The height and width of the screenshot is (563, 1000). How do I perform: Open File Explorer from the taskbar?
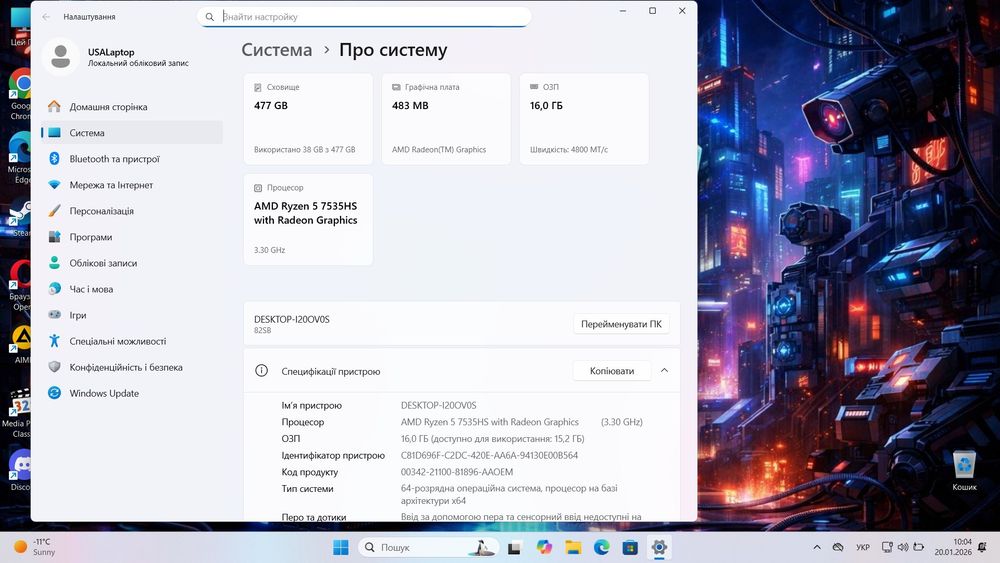tap(573, 547)
